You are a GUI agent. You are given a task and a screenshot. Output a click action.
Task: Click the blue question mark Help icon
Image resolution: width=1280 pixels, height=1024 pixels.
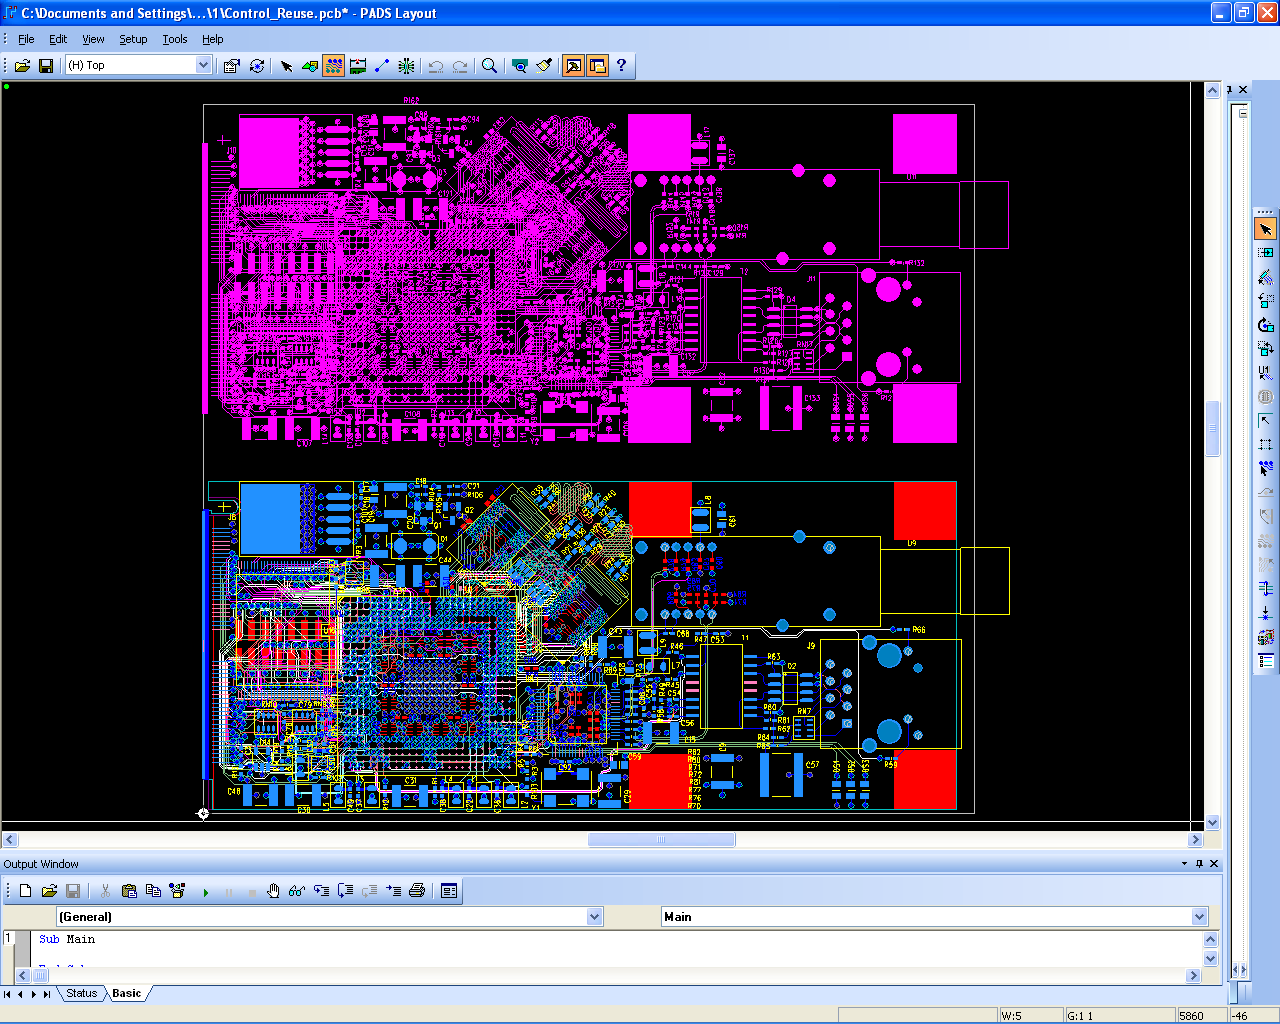coord(621,65)
